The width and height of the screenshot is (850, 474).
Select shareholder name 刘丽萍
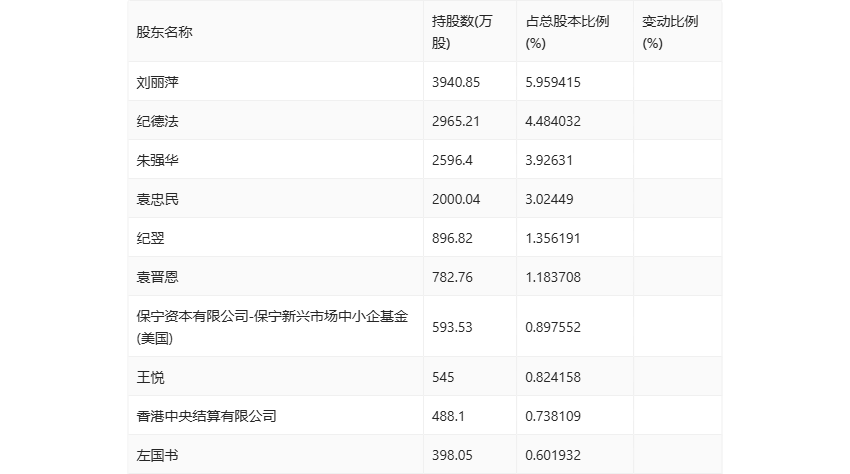(157, 82)
